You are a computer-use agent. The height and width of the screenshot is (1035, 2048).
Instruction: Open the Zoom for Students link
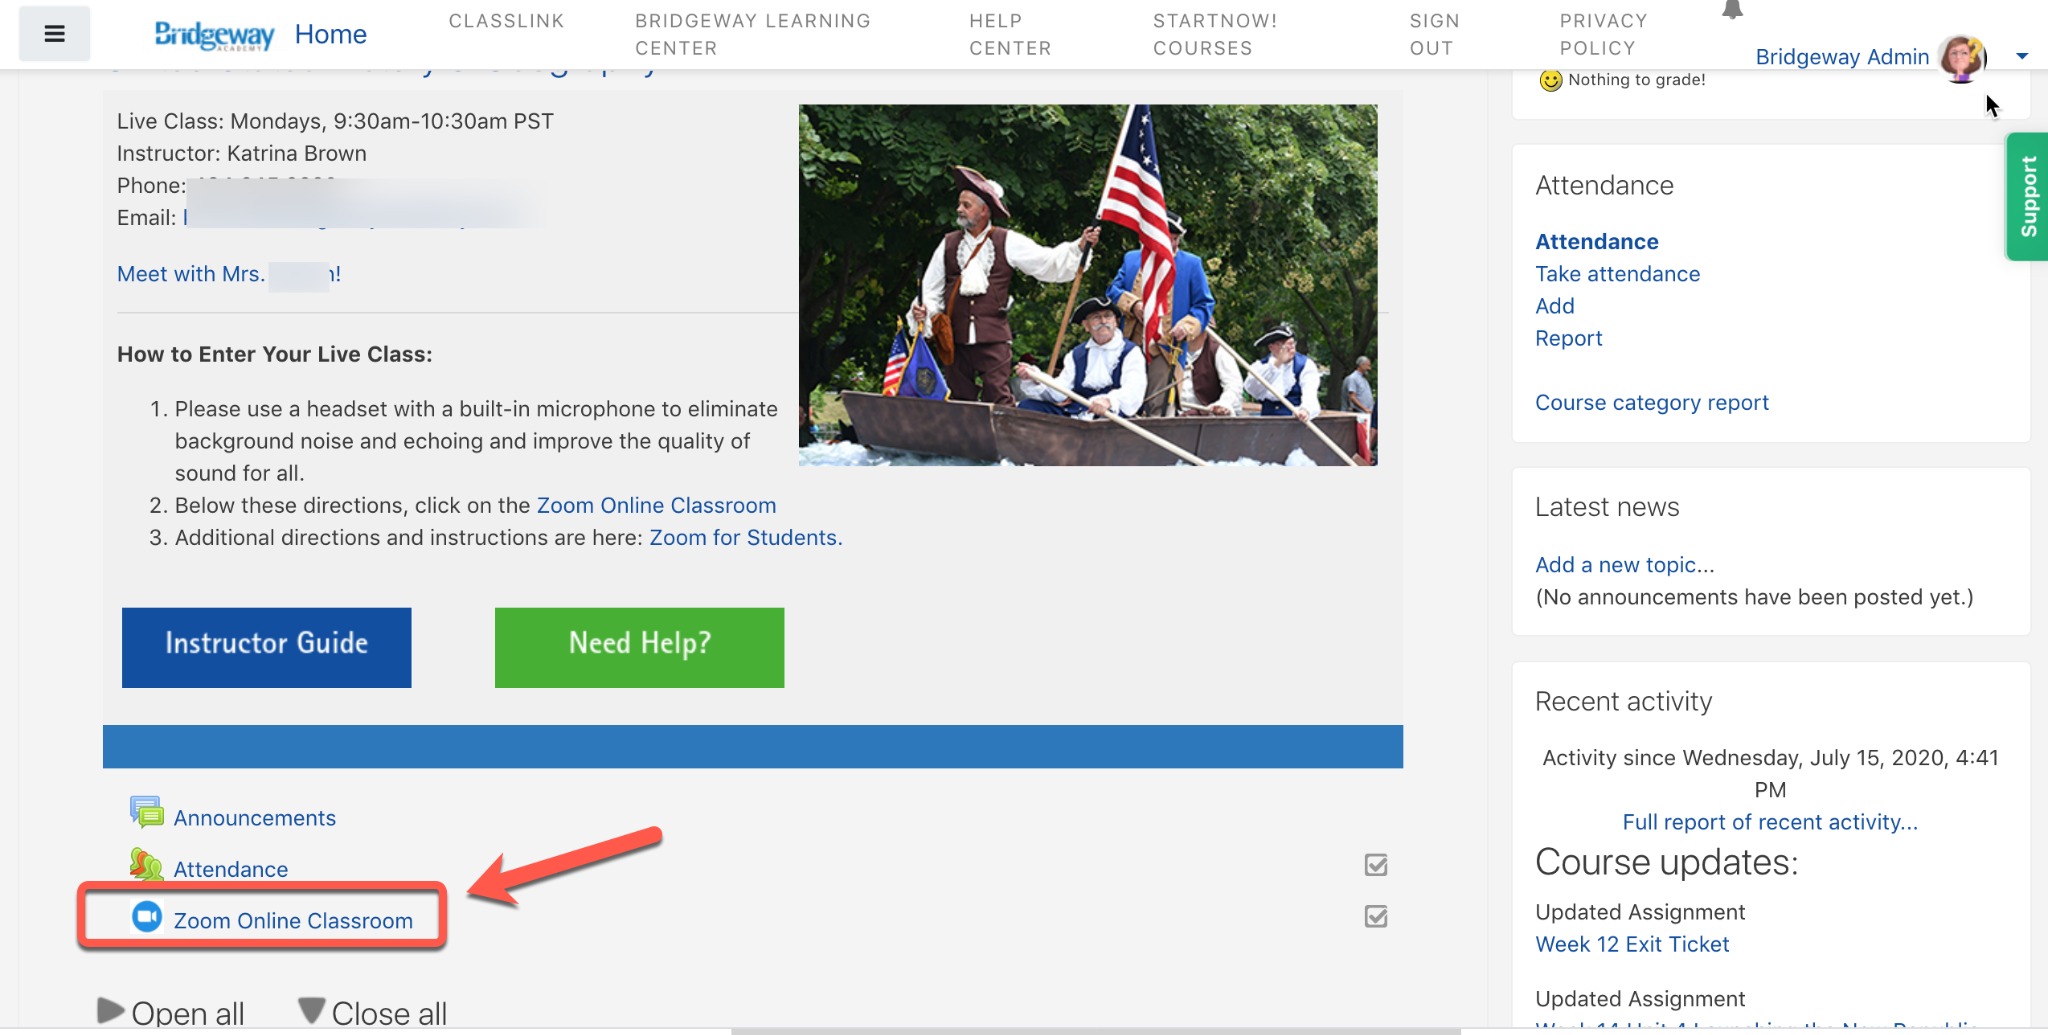(x=745, y=537)
